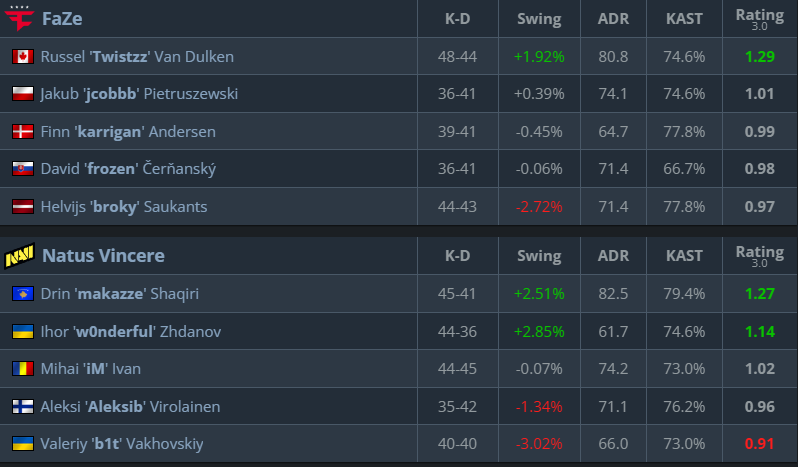Click the Kosovo flag beside makazze
Screen dimensions: 798x467
(22, 294)
